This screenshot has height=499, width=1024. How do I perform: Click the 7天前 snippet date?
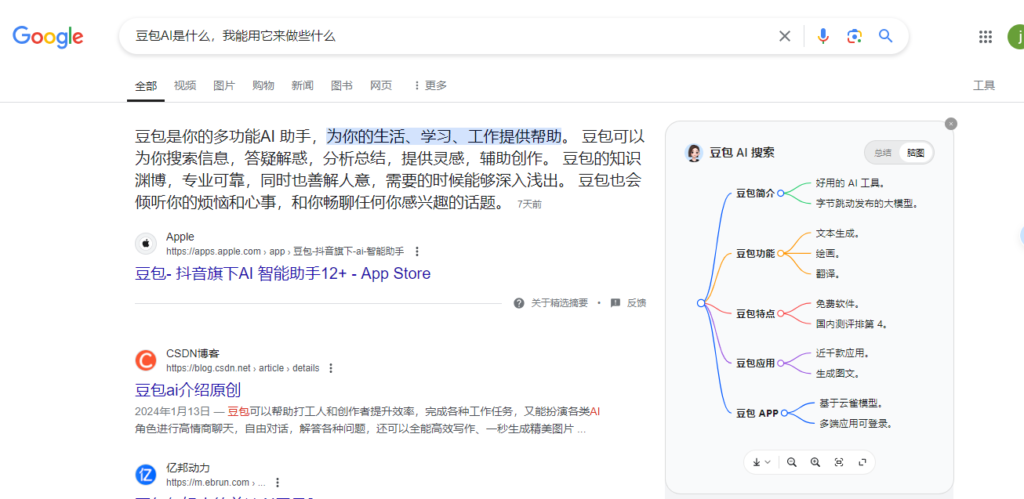click(x=529, y=204)
